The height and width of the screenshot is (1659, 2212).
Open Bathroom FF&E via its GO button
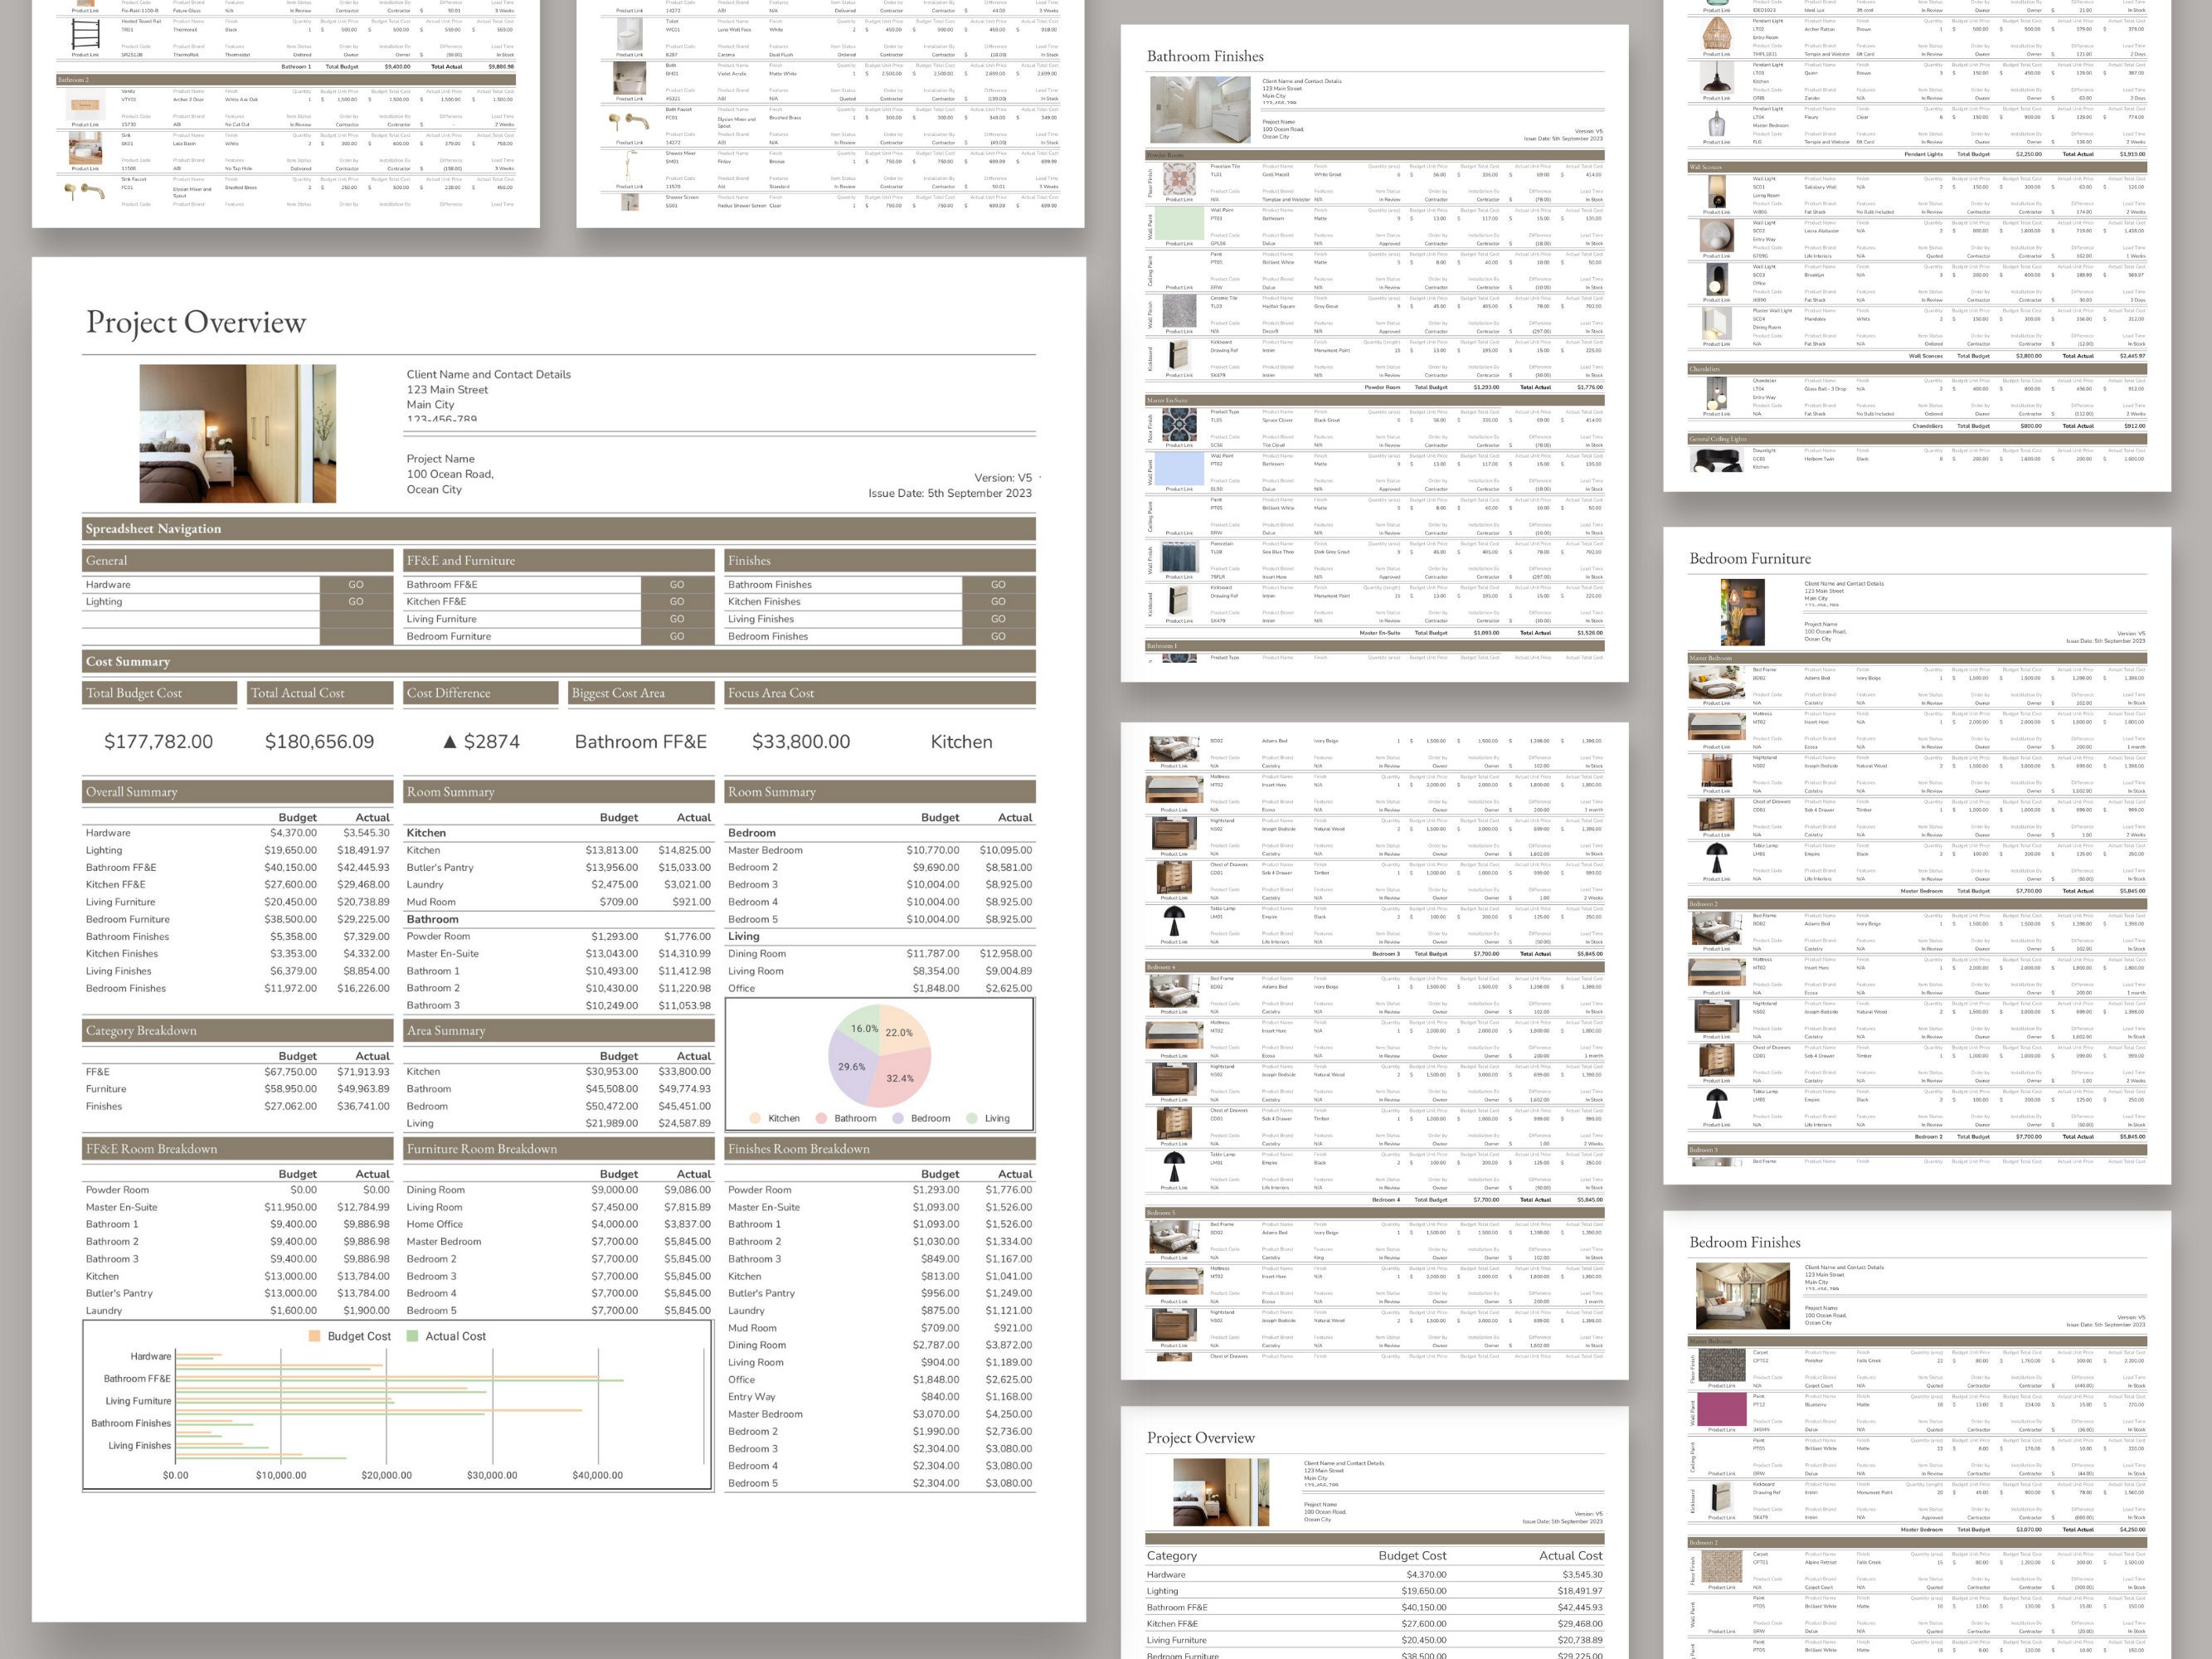[677, 584]
